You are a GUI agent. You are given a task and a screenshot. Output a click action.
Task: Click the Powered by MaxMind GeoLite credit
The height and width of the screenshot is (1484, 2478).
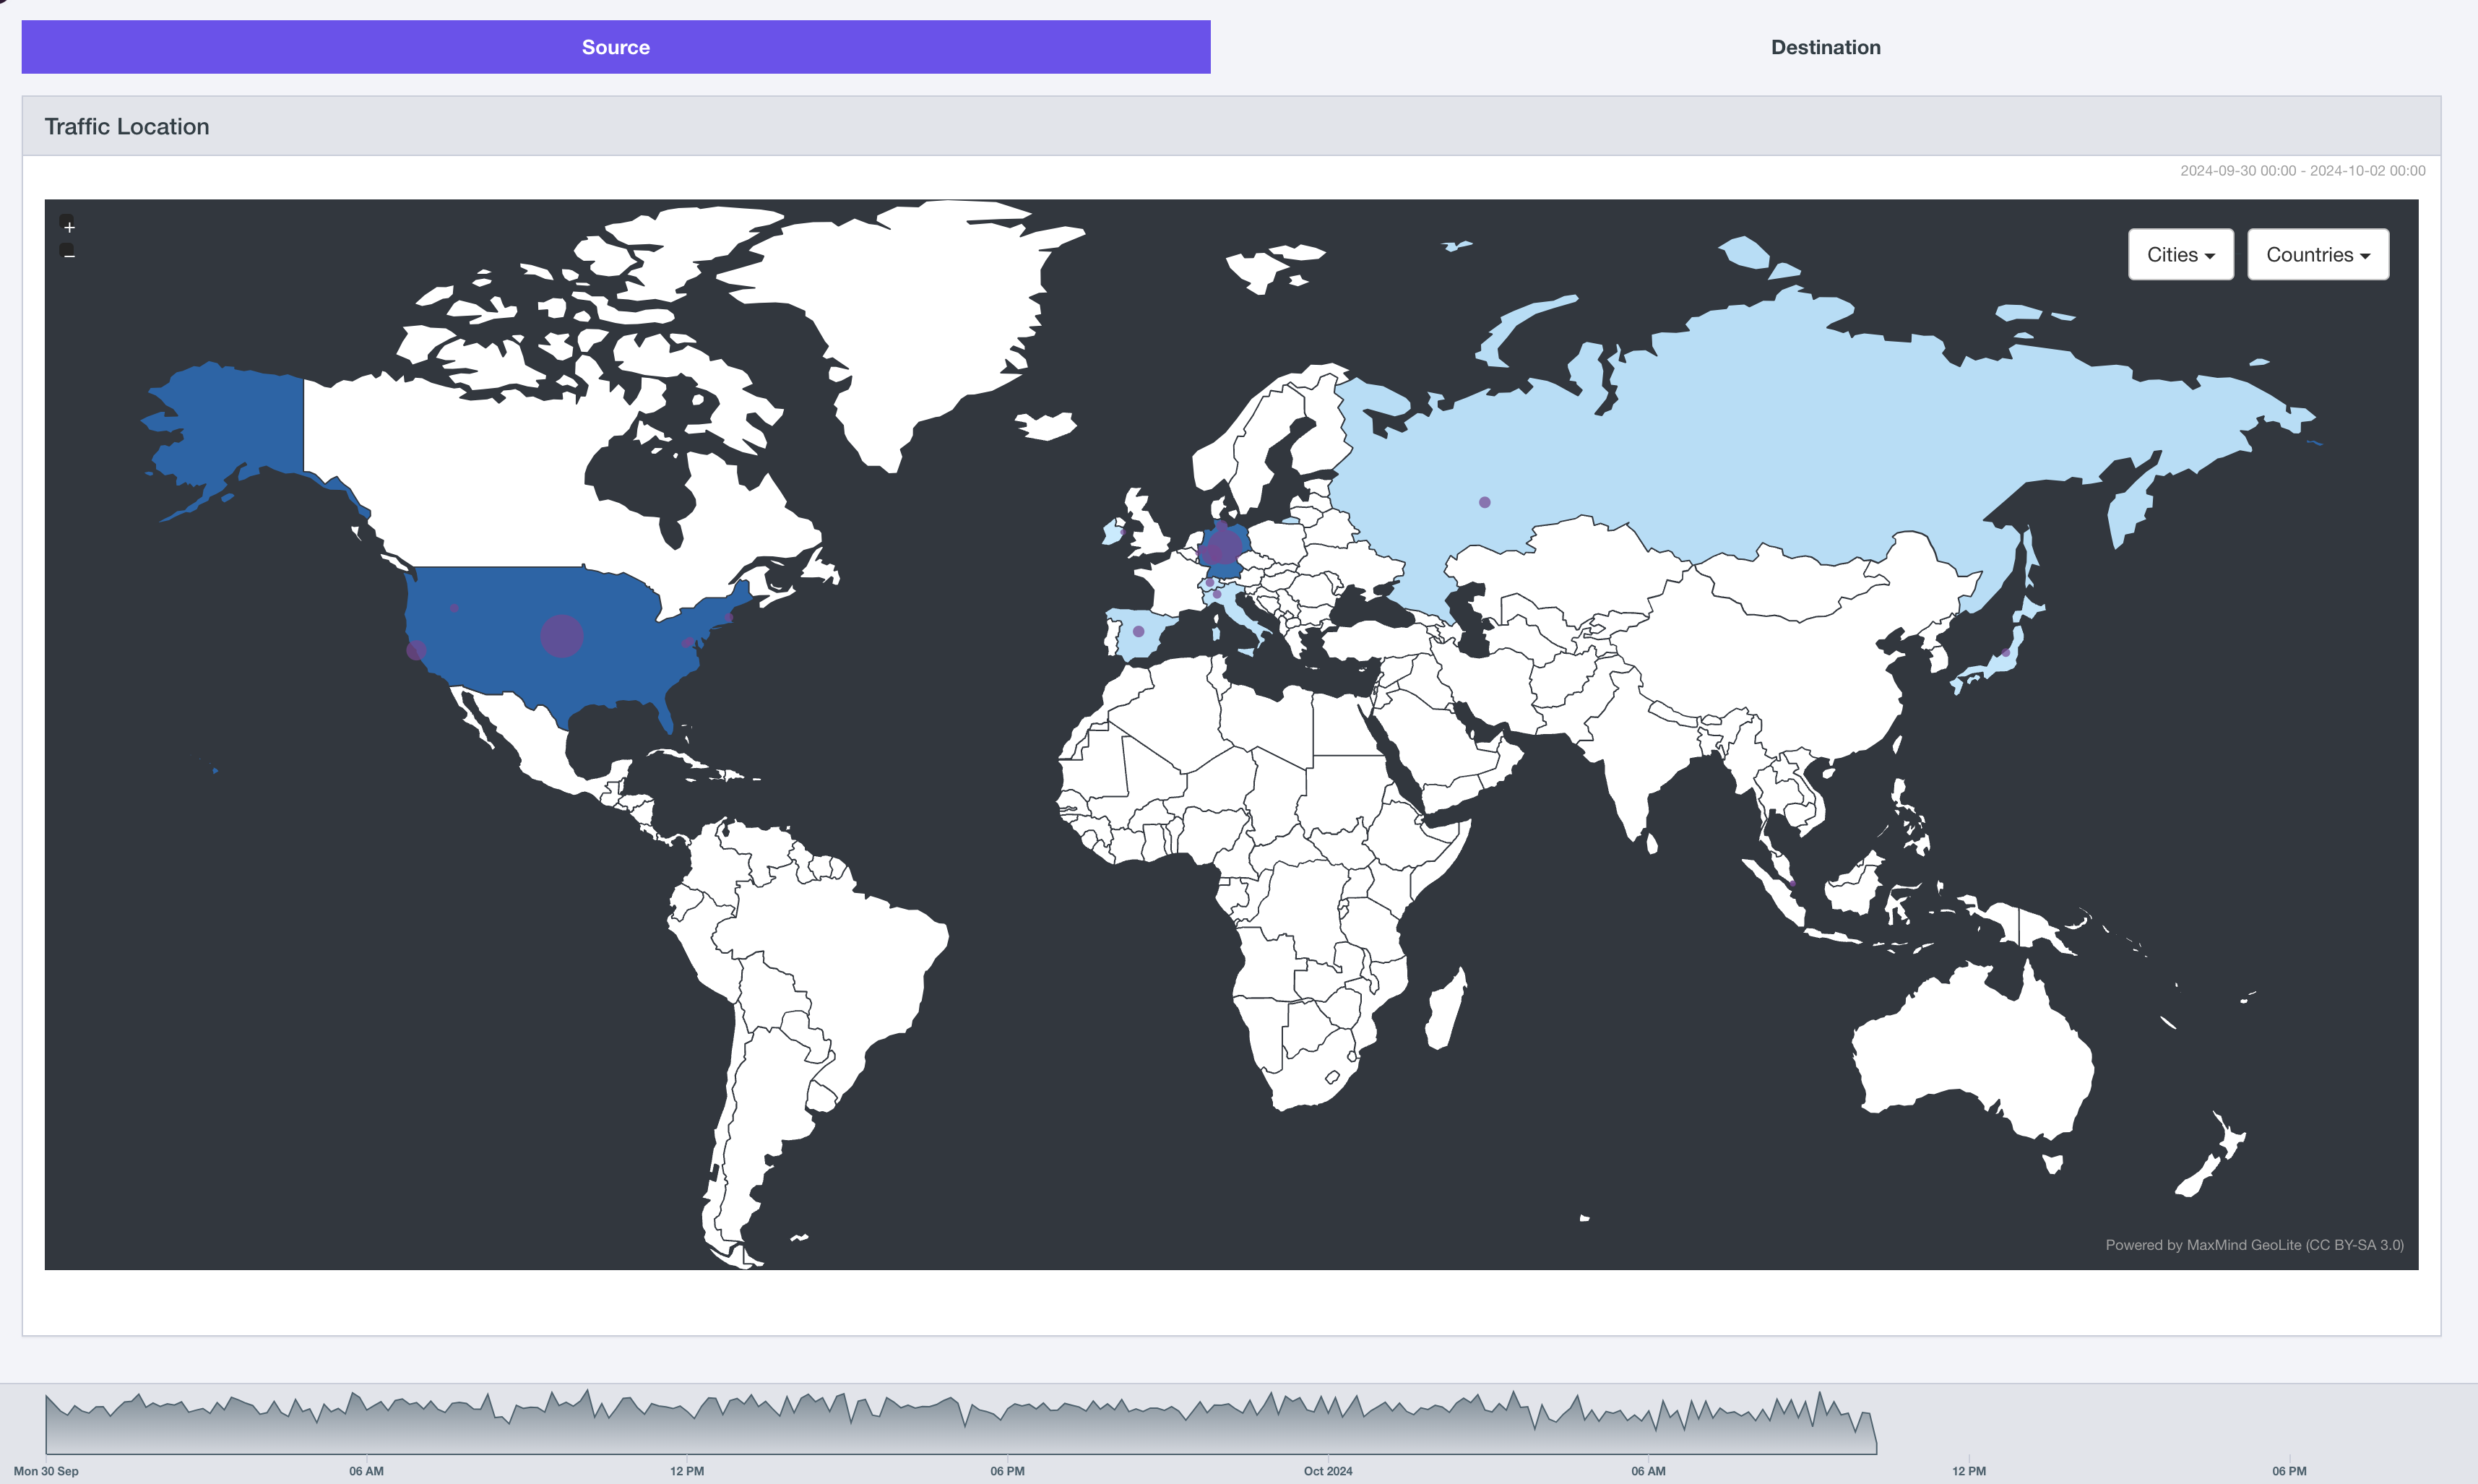pos(2254,1245)
